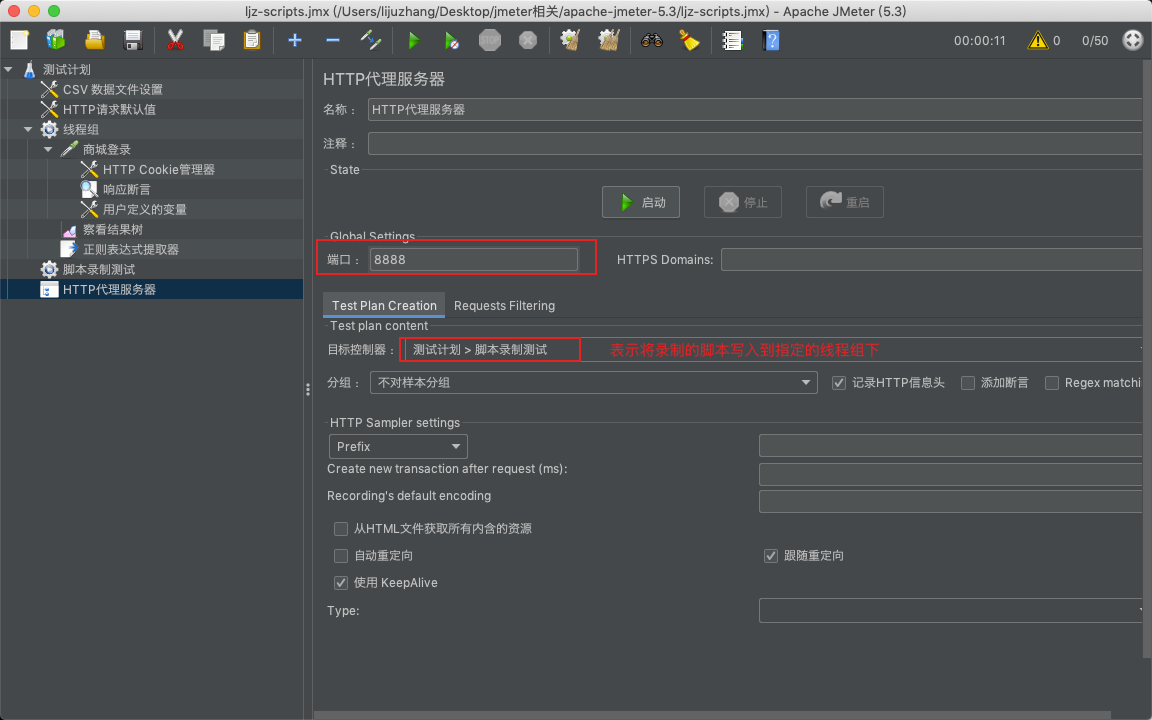Click the Cut scissors icon
This screenshot has width=1152, height=720.
point(175,40)
